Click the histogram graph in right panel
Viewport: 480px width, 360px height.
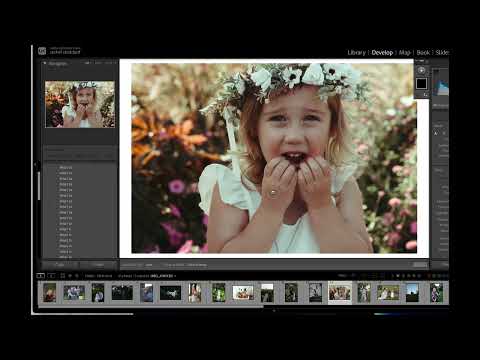[x=440, y=82]
